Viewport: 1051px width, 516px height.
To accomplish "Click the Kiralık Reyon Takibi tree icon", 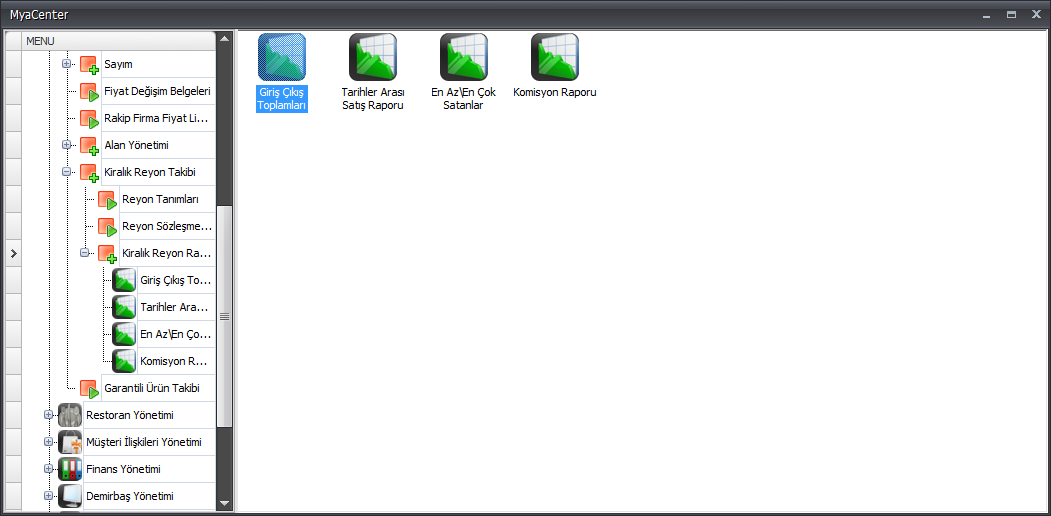I will click(89, 172).
